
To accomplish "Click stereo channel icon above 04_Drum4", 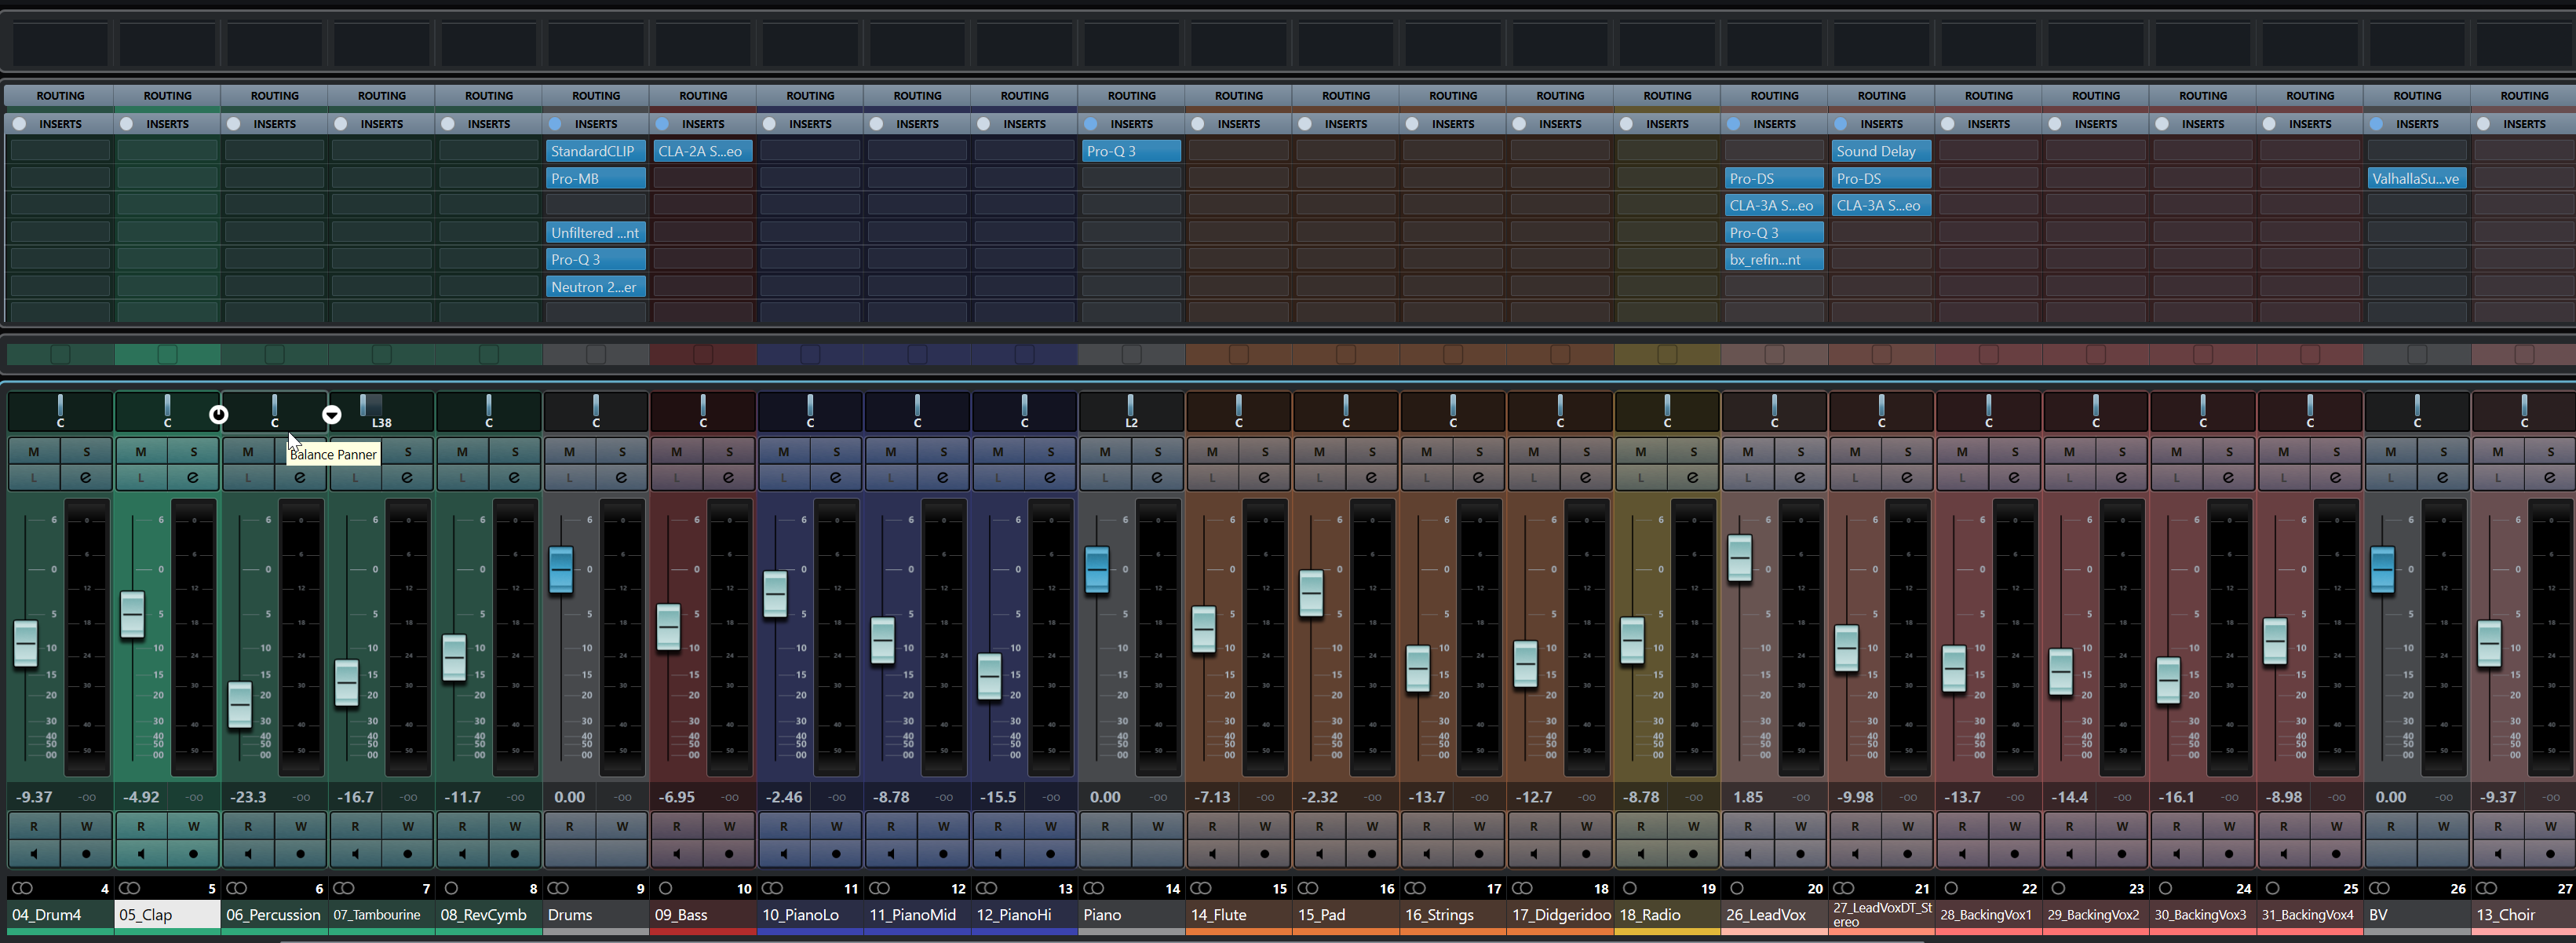I will tap(22, 888).
